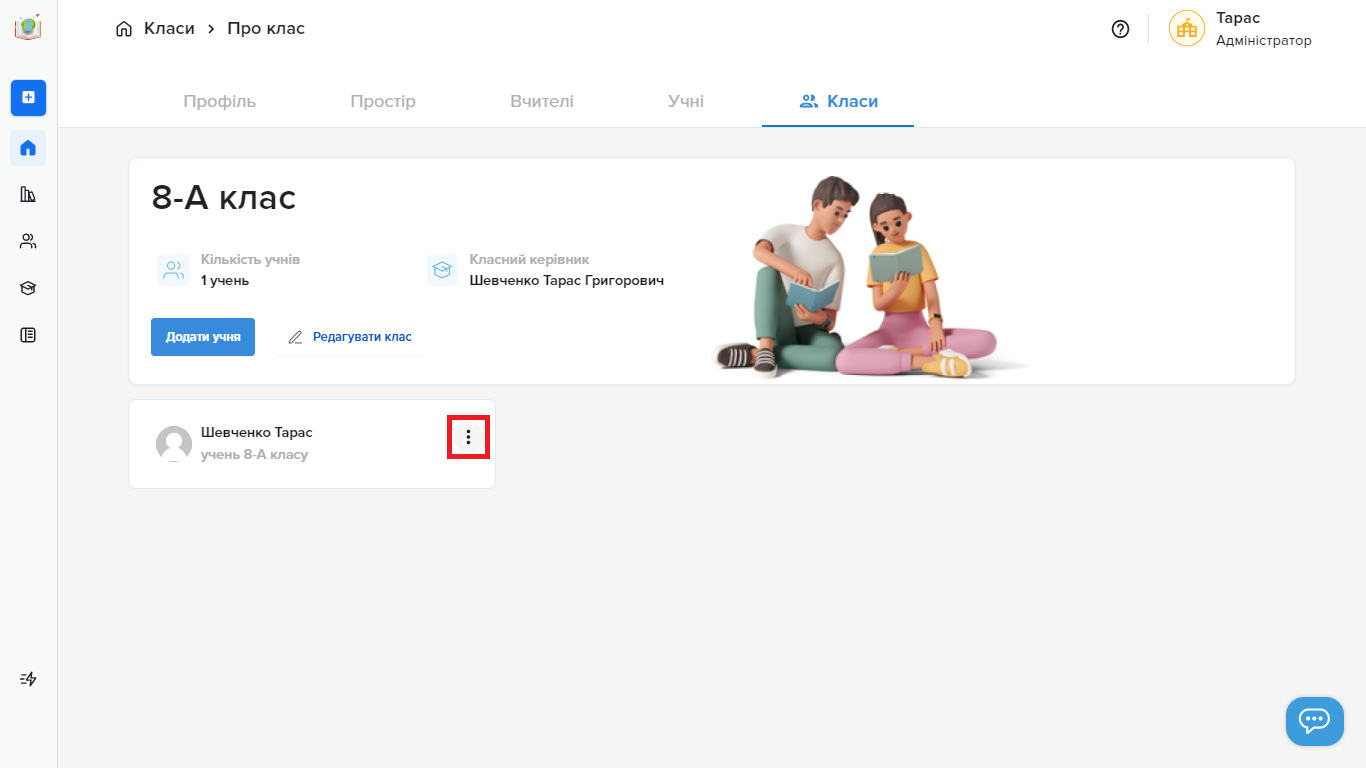Viewport: 1366px width, 768px height.
Task: Switch to the Простір tab
Action: pyautogui.click(x=383, y=101)
